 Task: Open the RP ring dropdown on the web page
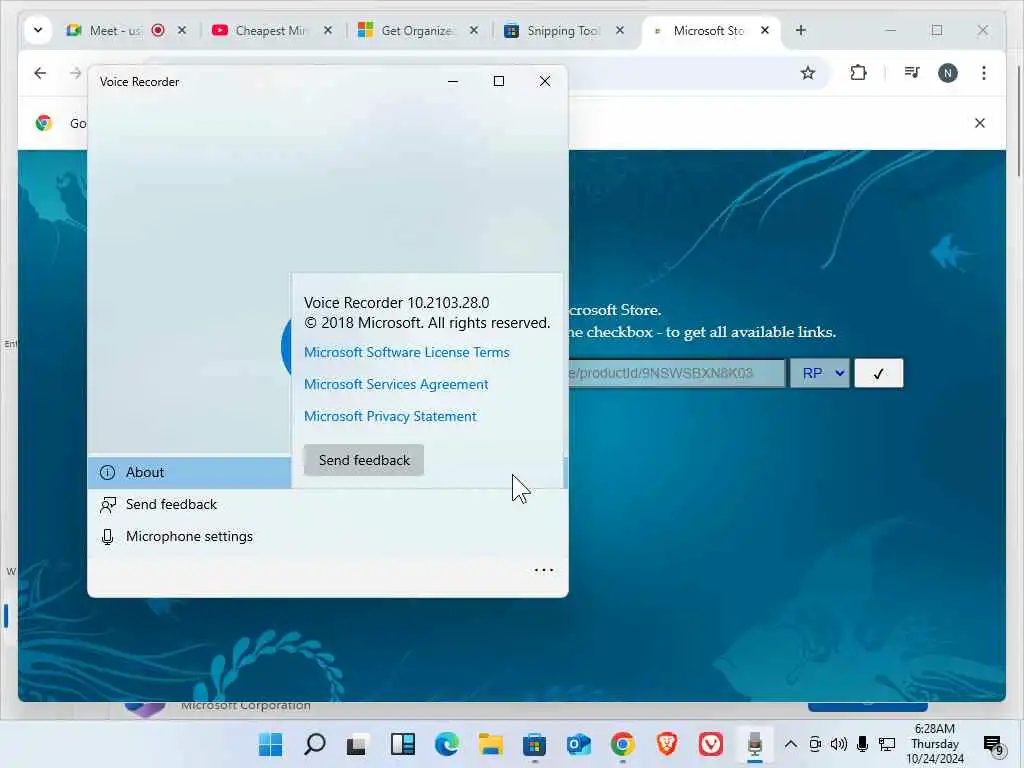coord(820,374)
